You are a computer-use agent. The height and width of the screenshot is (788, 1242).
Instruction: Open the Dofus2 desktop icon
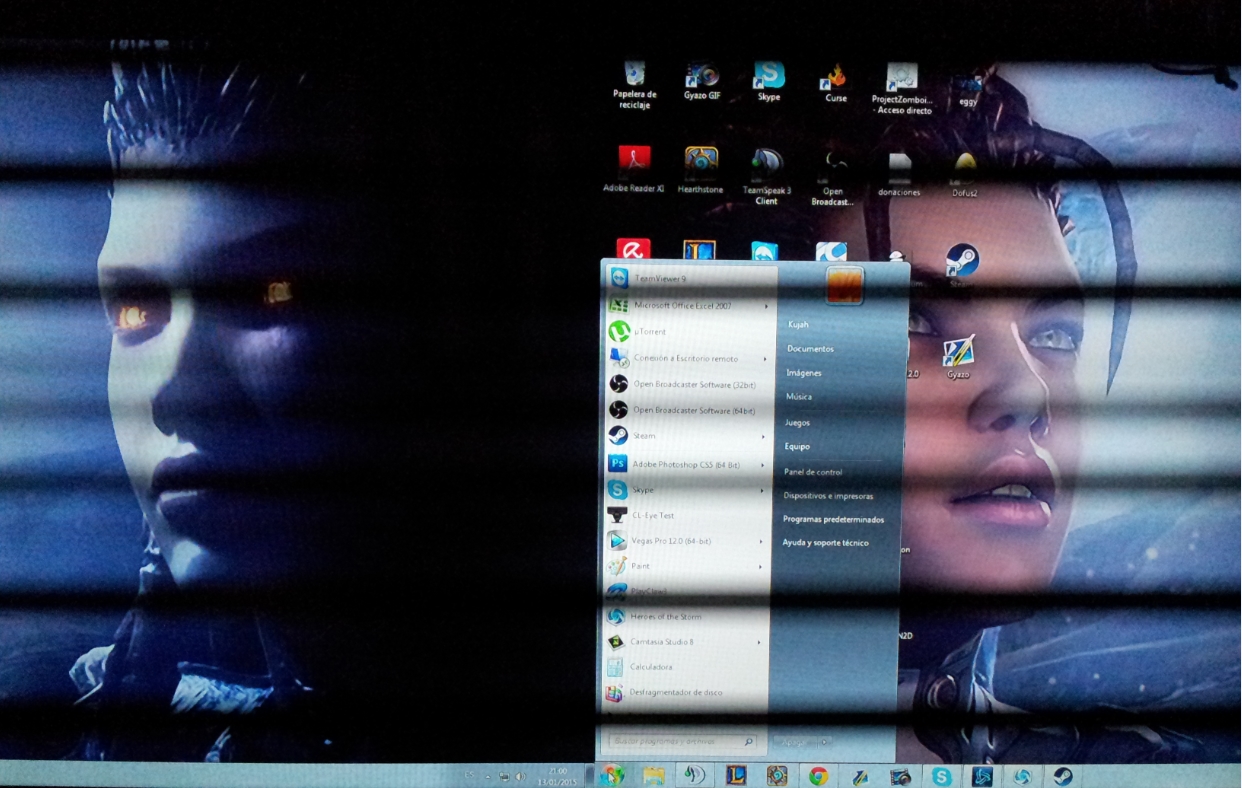tap(965, 174)
